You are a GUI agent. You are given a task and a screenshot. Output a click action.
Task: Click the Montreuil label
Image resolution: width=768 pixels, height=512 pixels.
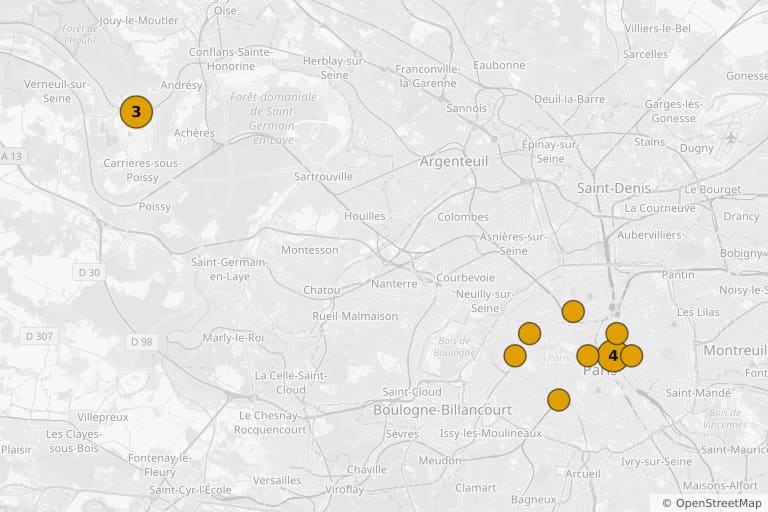[x=735, y=350]
